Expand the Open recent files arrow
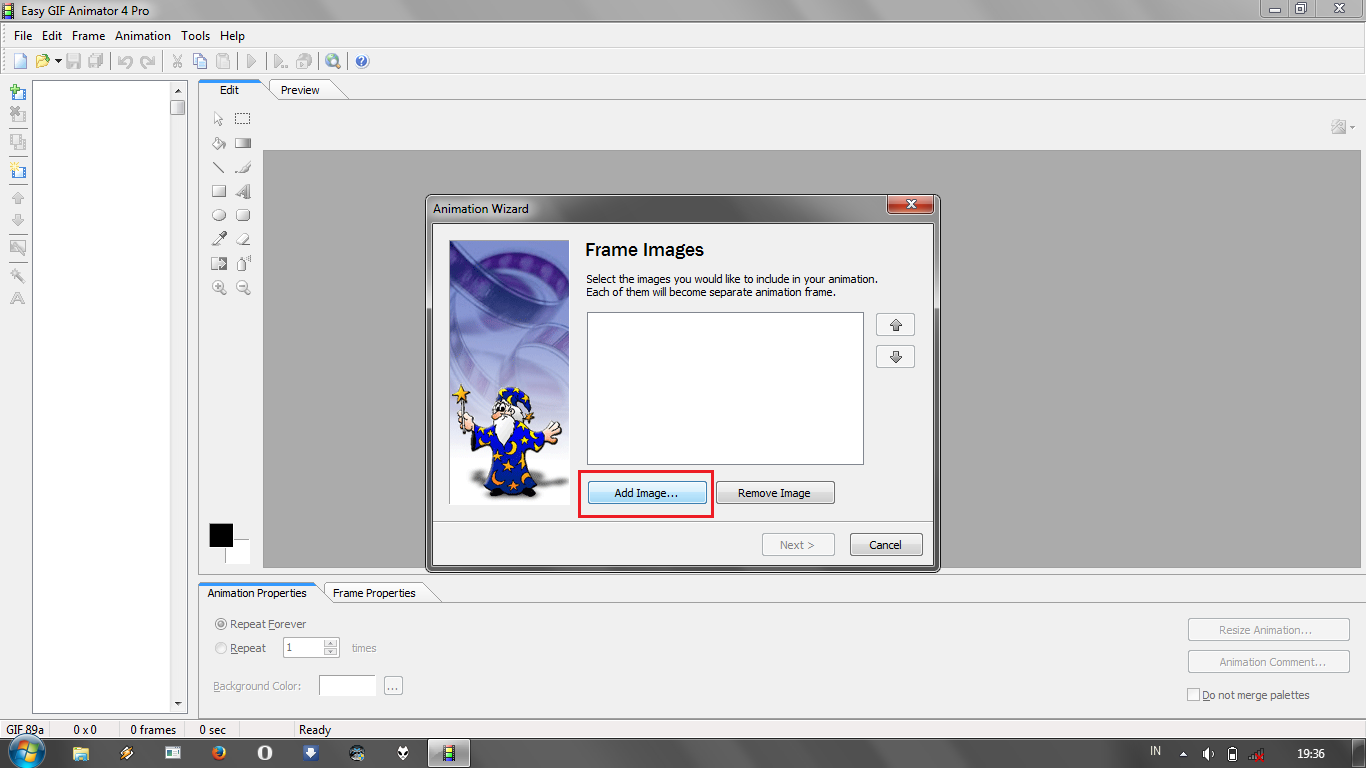The width and height of the screenshot is (1366, 768). [58, 62]
